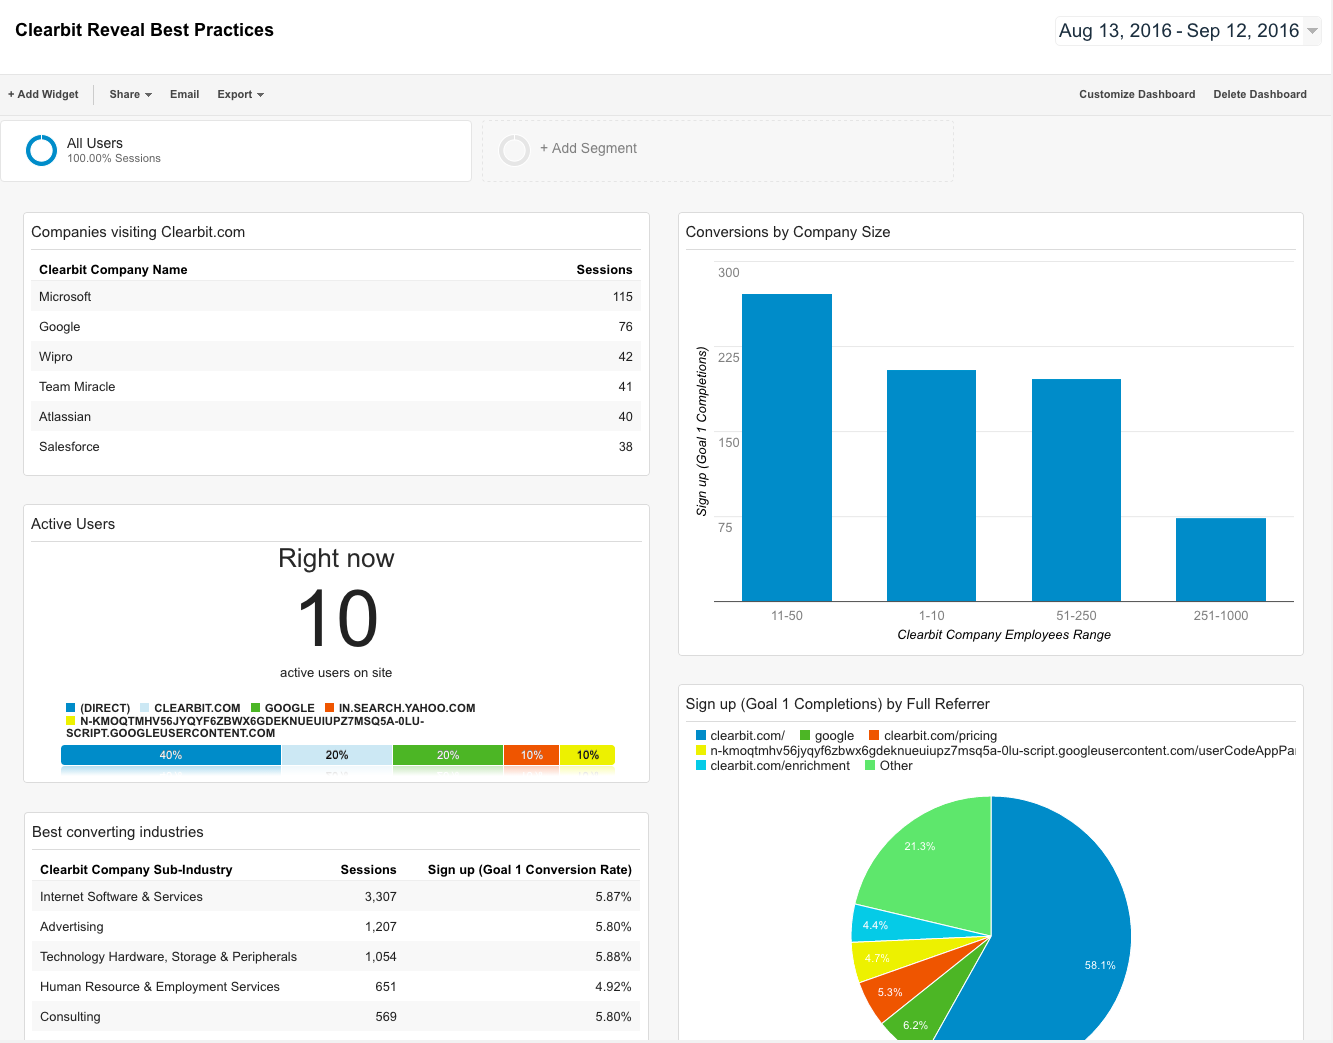
Task: Open the date range dropdown arrow
Action: 1313,31
